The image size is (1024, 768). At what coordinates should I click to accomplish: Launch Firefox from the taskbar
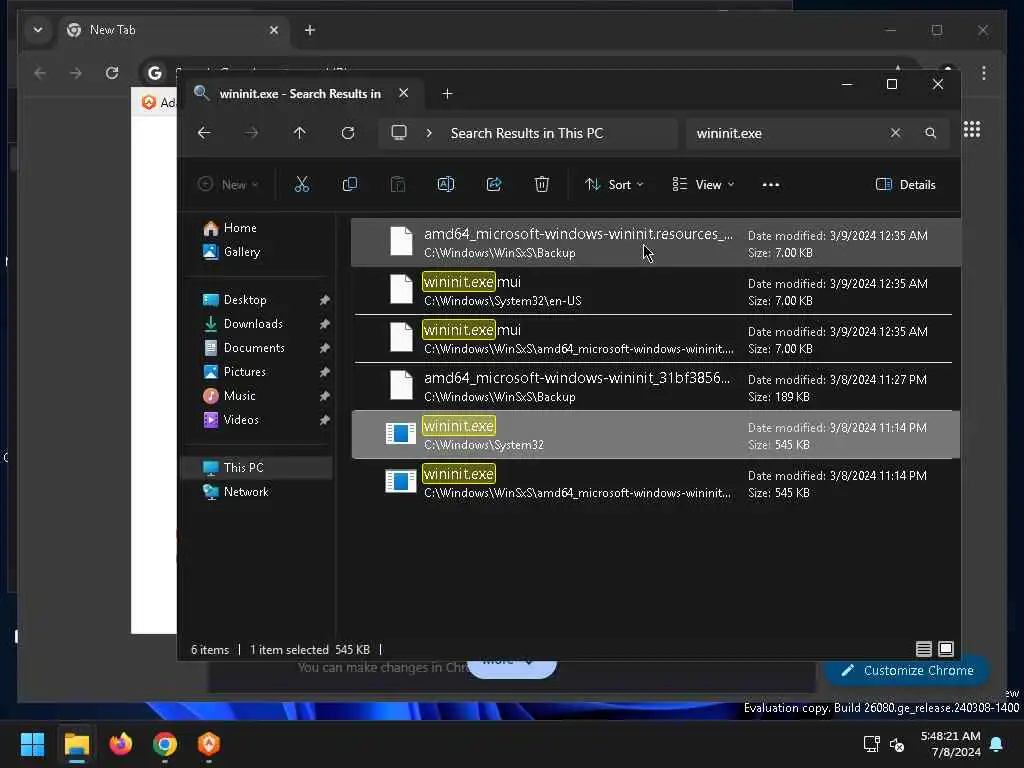click(x=121, y=744)
